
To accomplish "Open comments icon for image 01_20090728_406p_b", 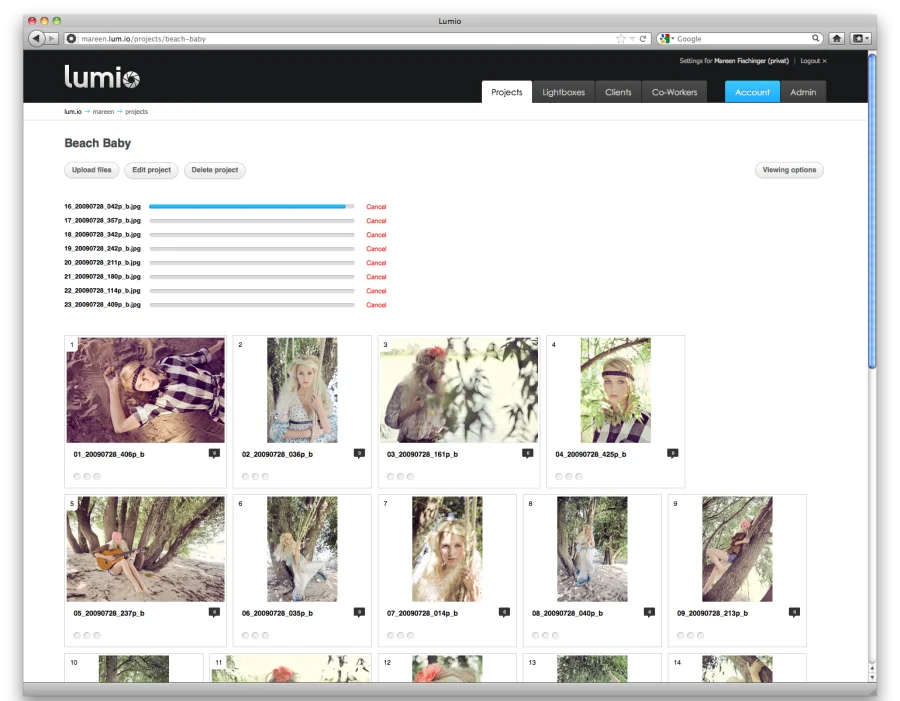I will [x=213, y=453].
